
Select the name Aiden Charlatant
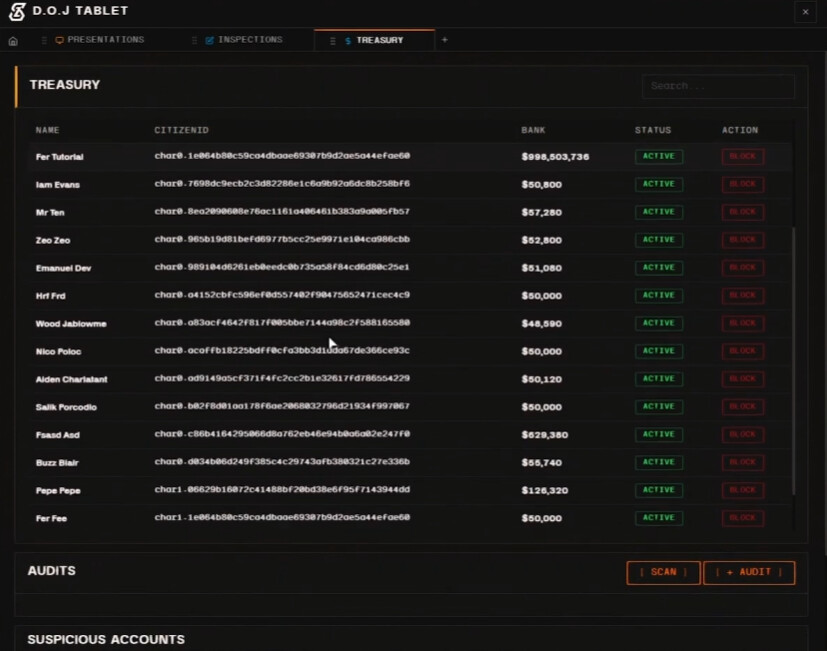72,379
